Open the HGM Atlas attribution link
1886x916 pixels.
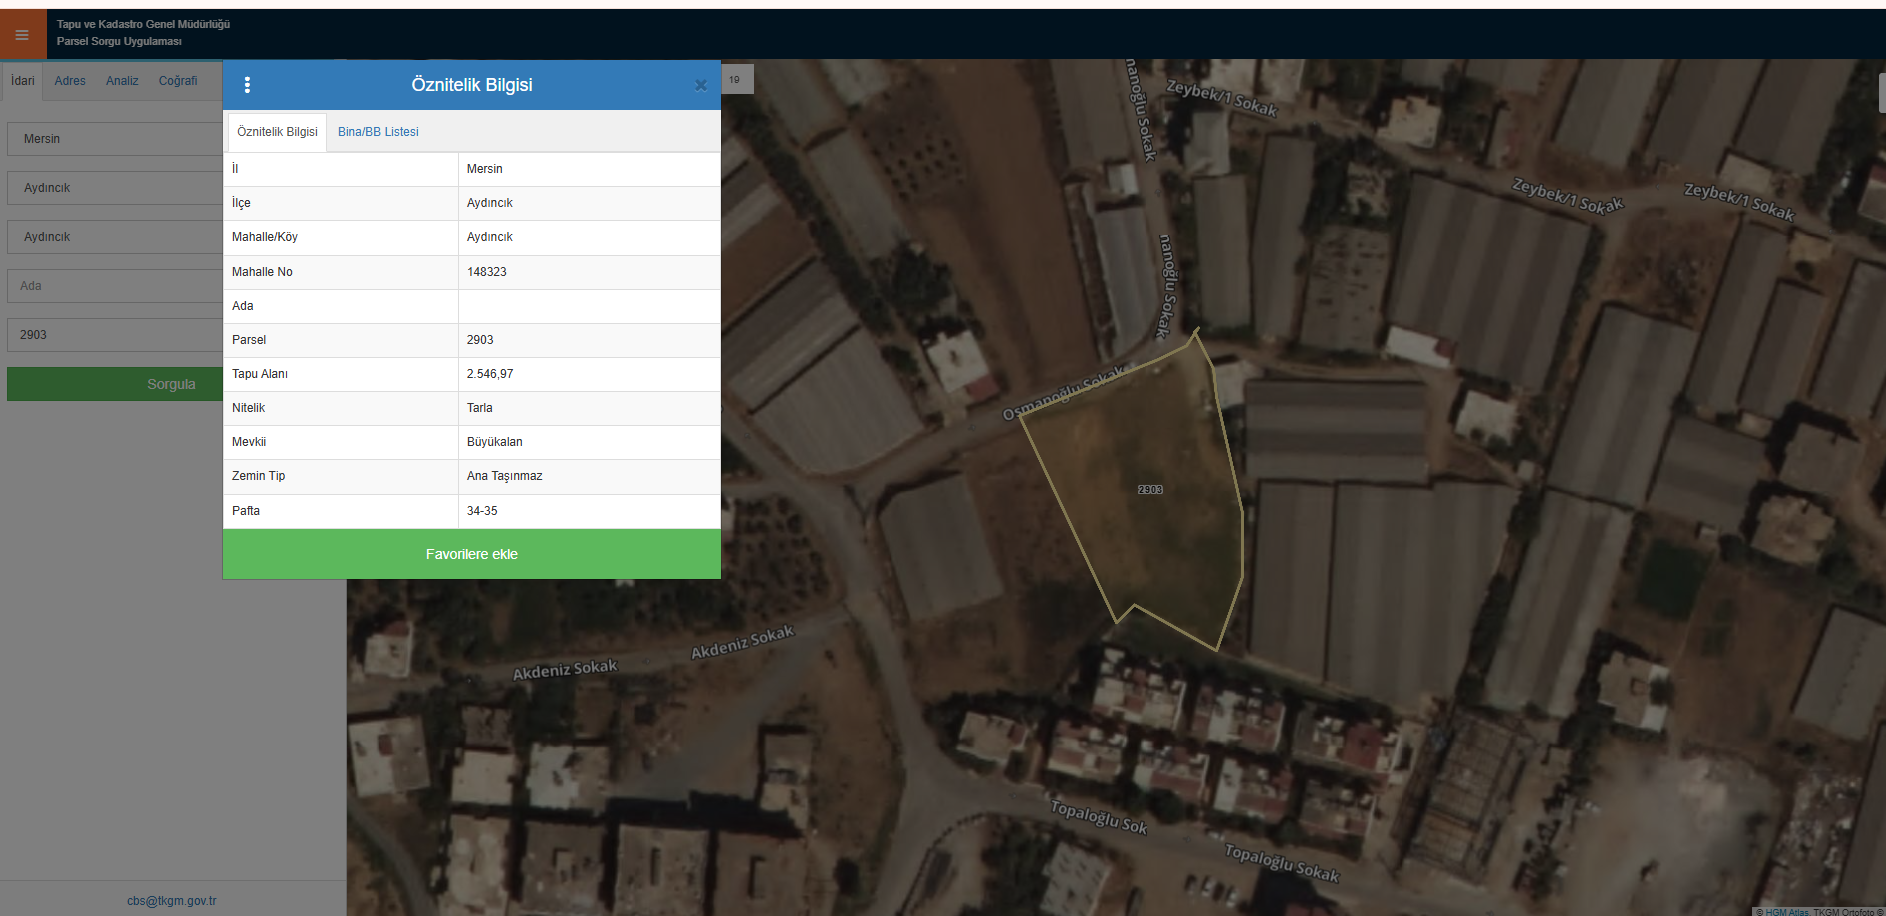pos(1786,911)
